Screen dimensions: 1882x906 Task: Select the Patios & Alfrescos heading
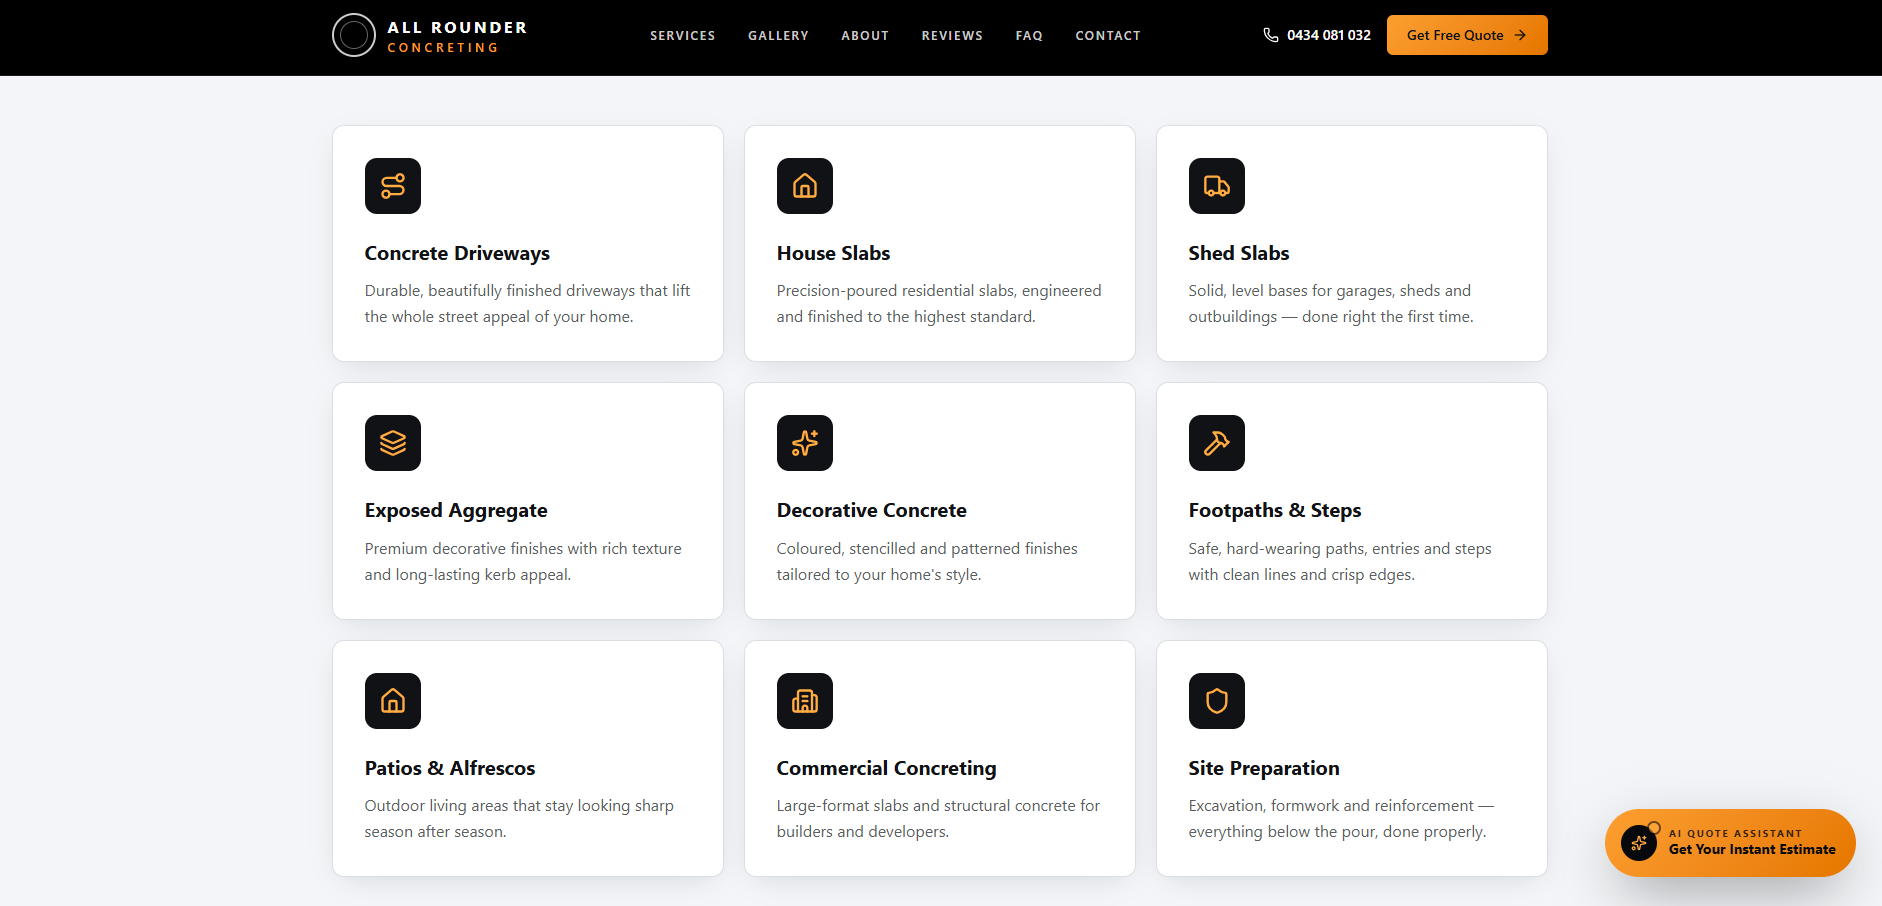tap(450, 768)
